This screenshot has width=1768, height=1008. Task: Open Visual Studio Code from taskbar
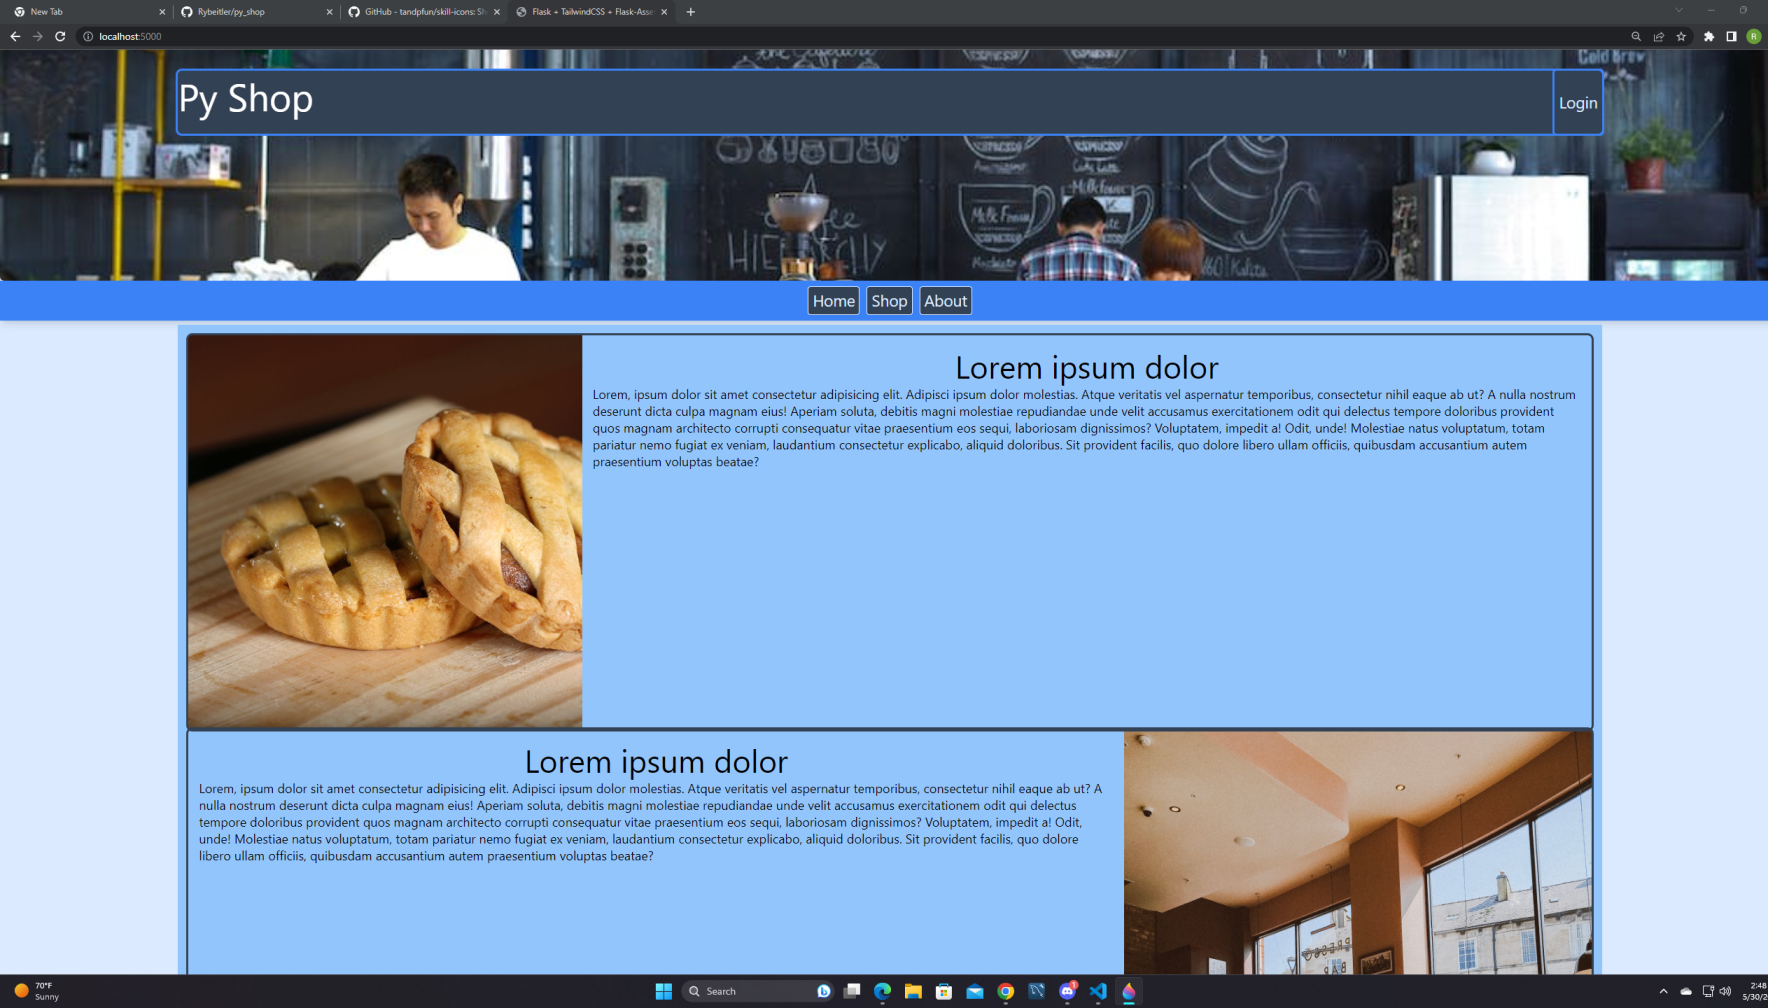click(1098, 991)
